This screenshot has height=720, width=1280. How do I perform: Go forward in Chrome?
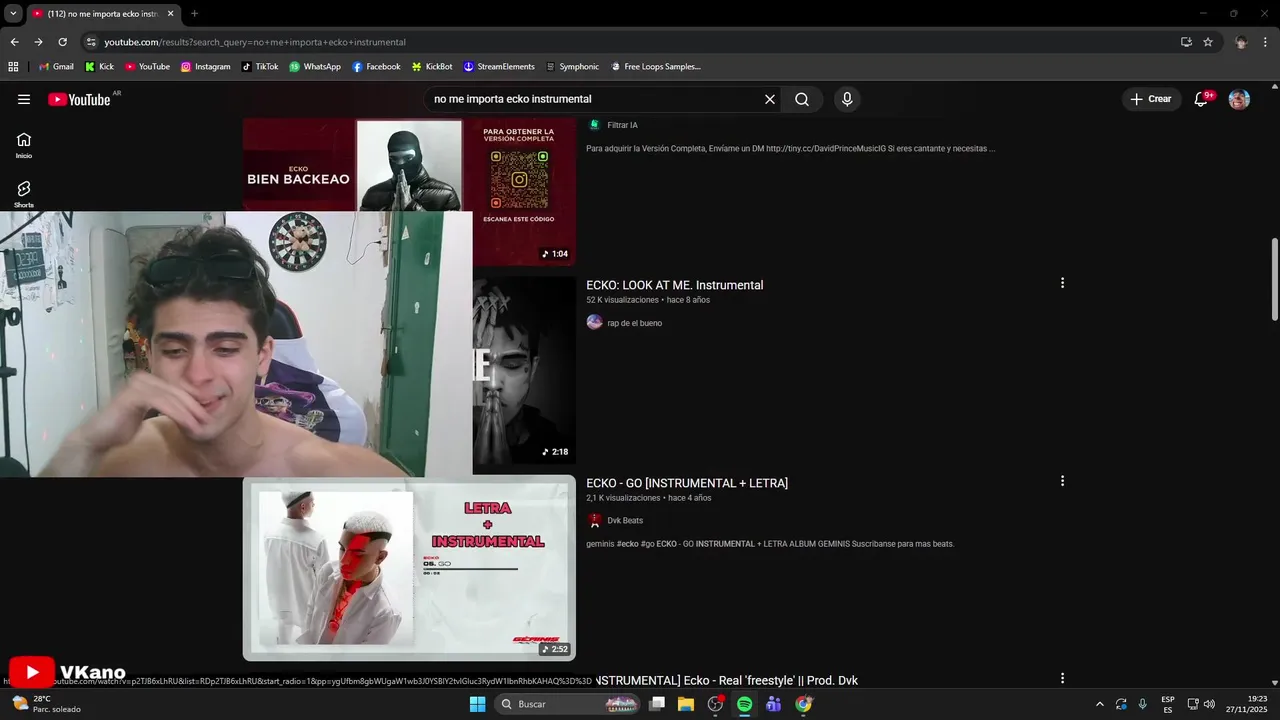[38, 42]
